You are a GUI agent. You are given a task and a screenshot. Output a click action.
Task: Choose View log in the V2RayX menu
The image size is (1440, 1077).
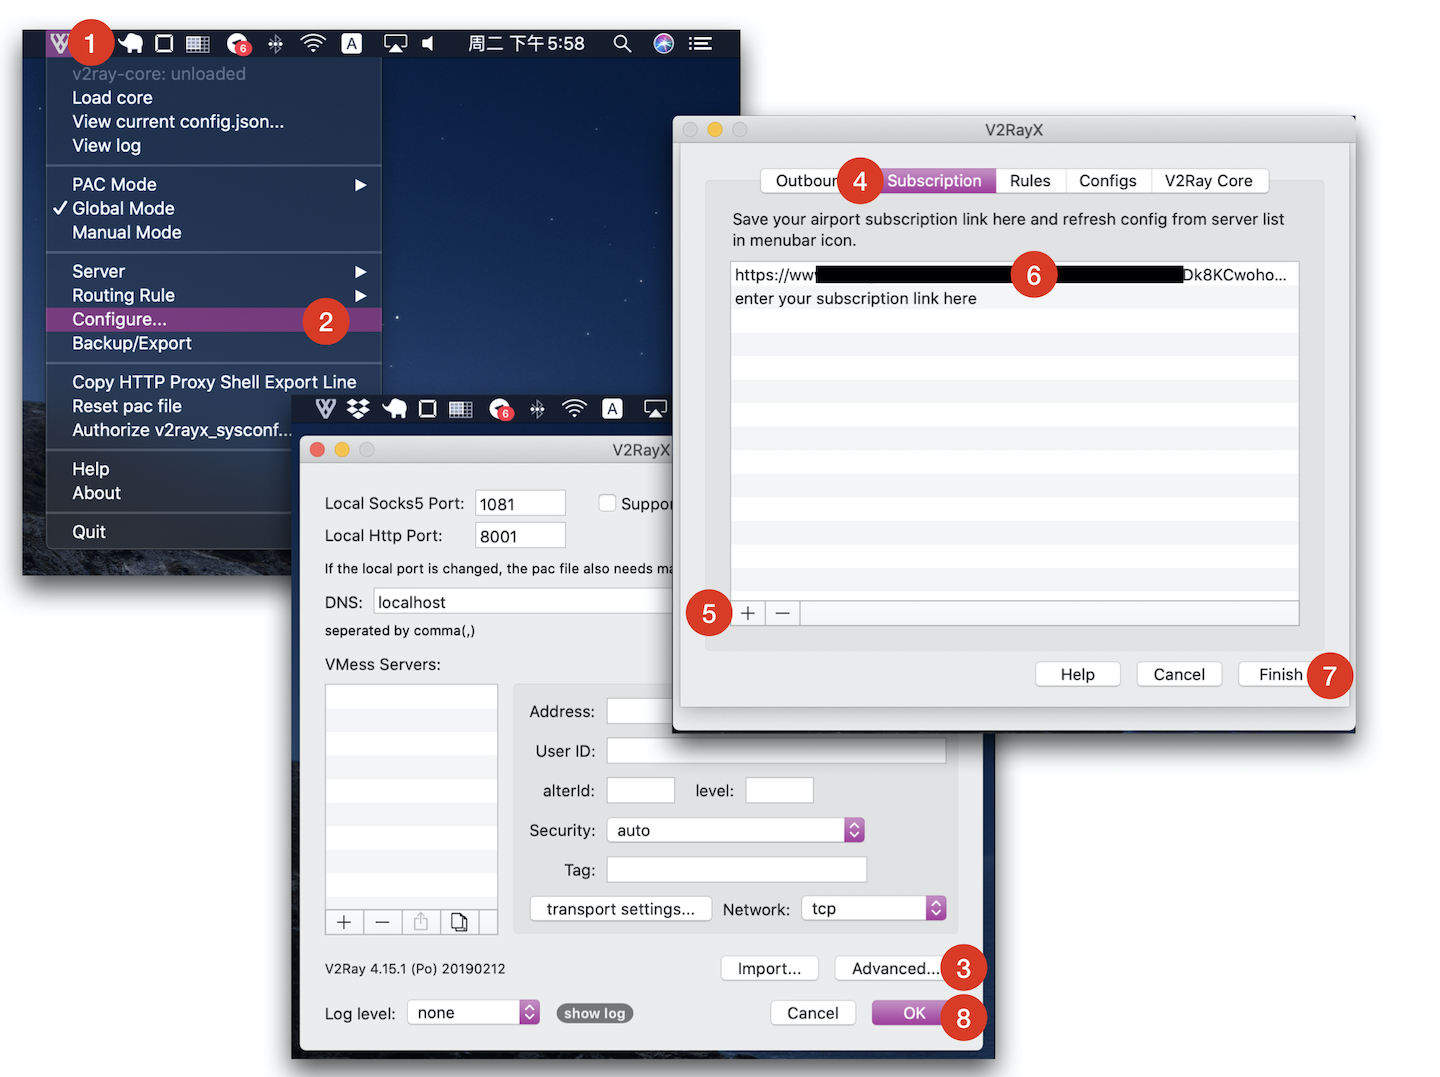(x=213, y=146)
